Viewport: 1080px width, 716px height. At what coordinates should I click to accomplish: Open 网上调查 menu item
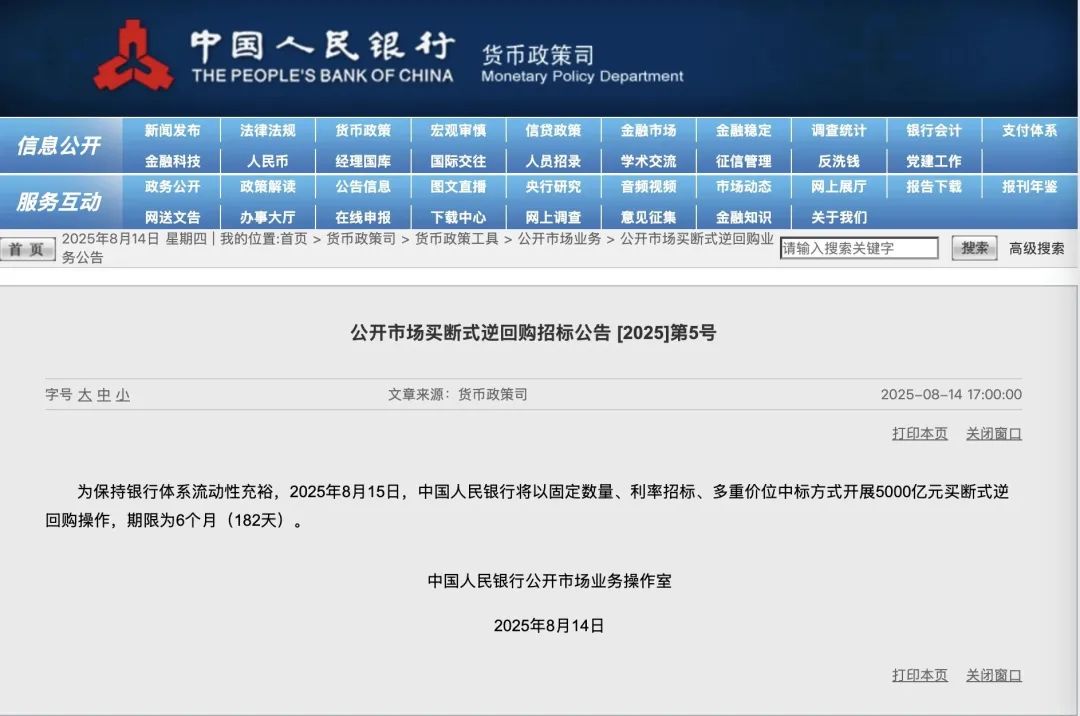(x=553, y=218)
